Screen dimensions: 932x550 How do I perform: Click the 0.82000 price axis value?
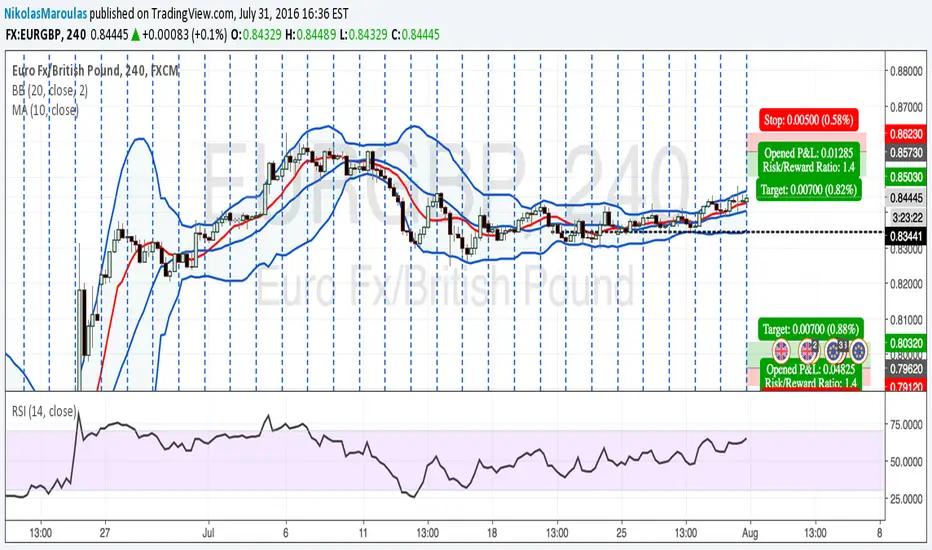click(x=906, y=284)
